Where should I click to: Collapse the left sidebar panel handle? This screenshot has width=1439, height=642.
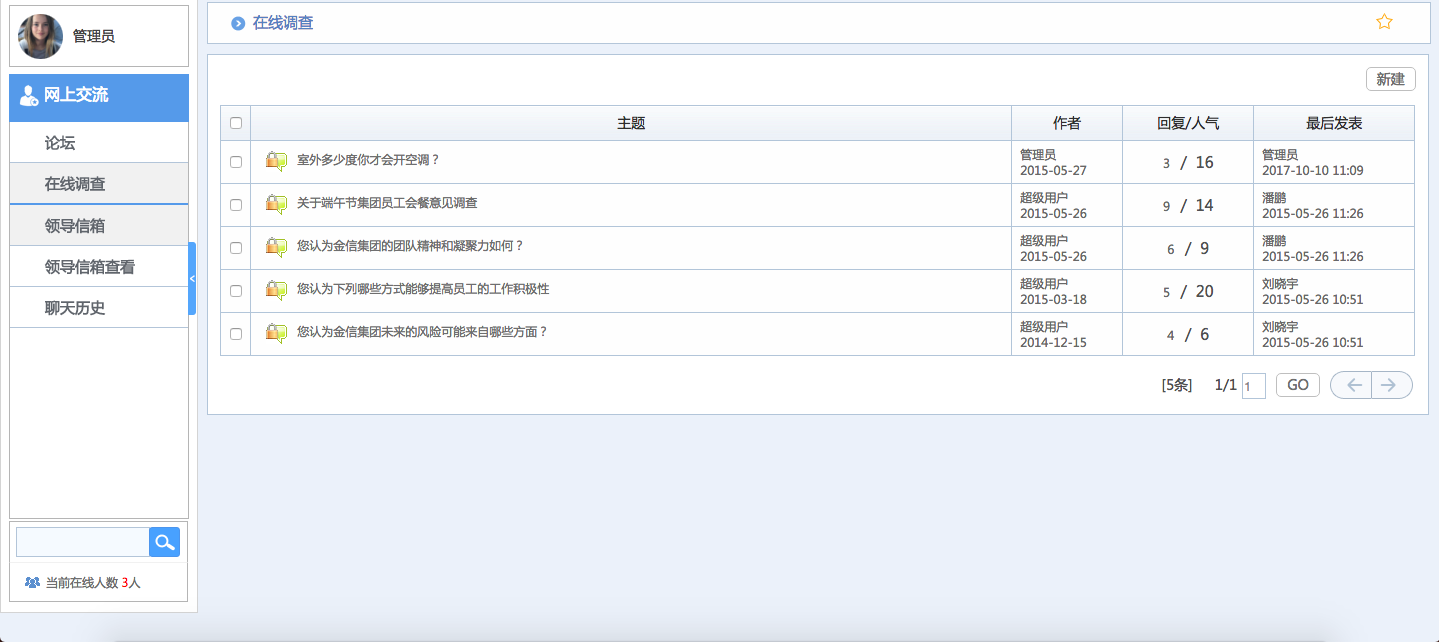coord(192,279)
